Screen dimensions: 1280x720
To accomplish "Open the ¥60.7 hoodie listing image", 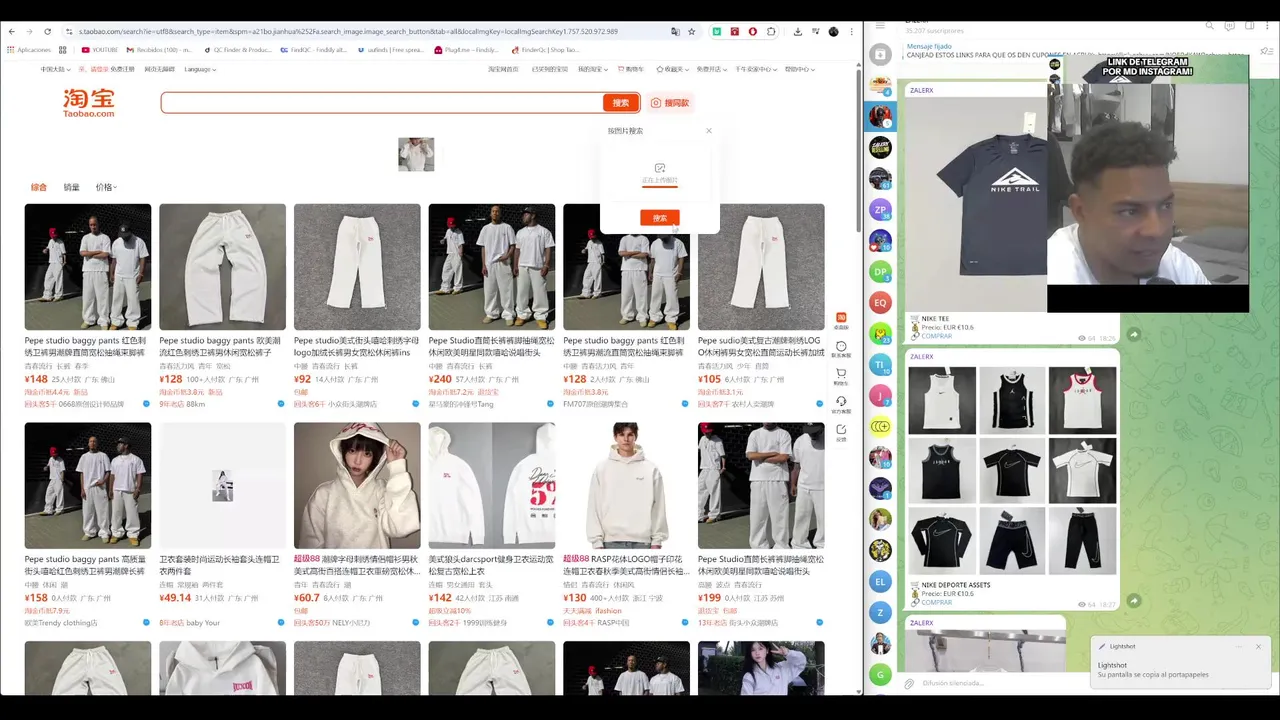I will pyautogui.click(x=357, y=485).
